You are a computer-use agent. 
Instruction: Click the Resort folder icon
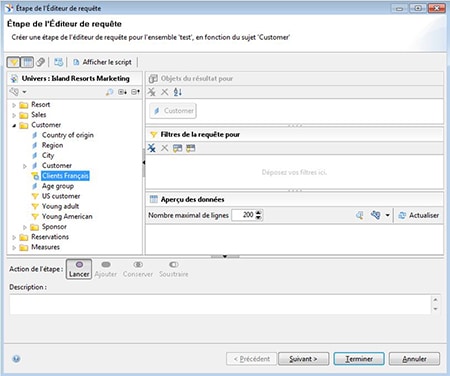(x=24, y=105)
